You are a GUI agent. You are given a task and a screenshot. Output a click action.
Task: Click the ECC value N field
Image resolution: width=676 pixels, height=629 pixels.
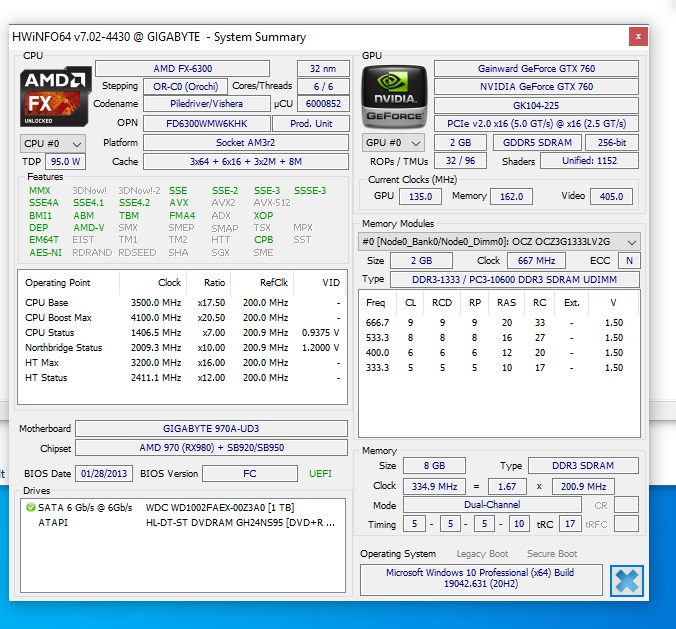(x=629, y=261)
